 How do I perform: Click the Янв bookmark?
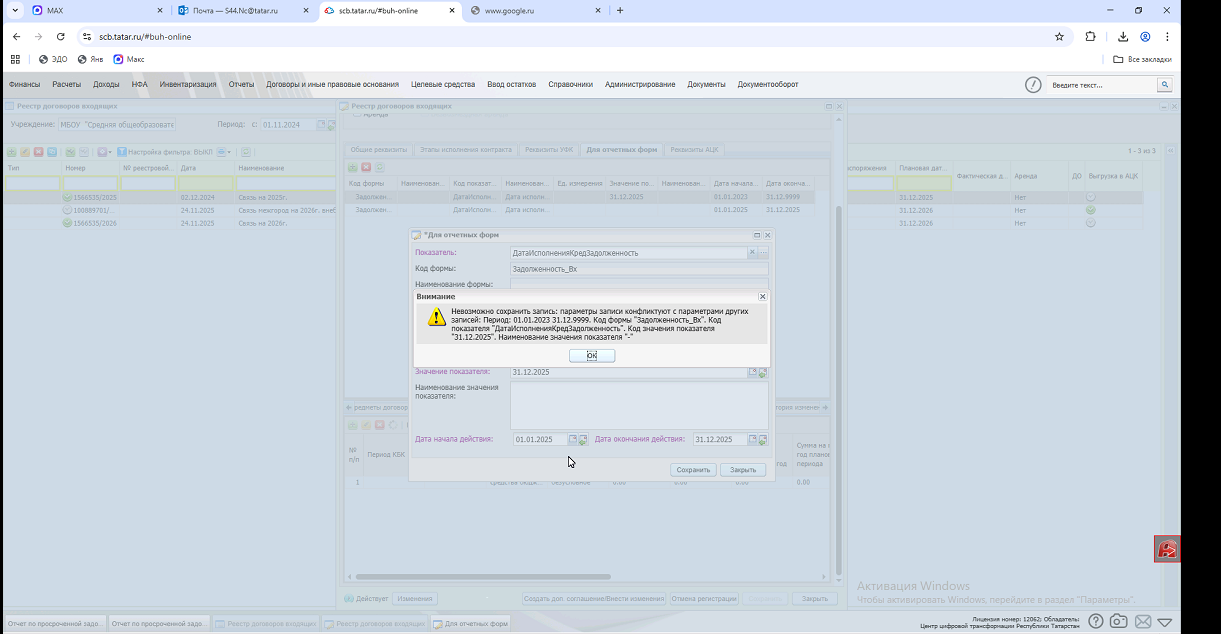coord(90,59)
